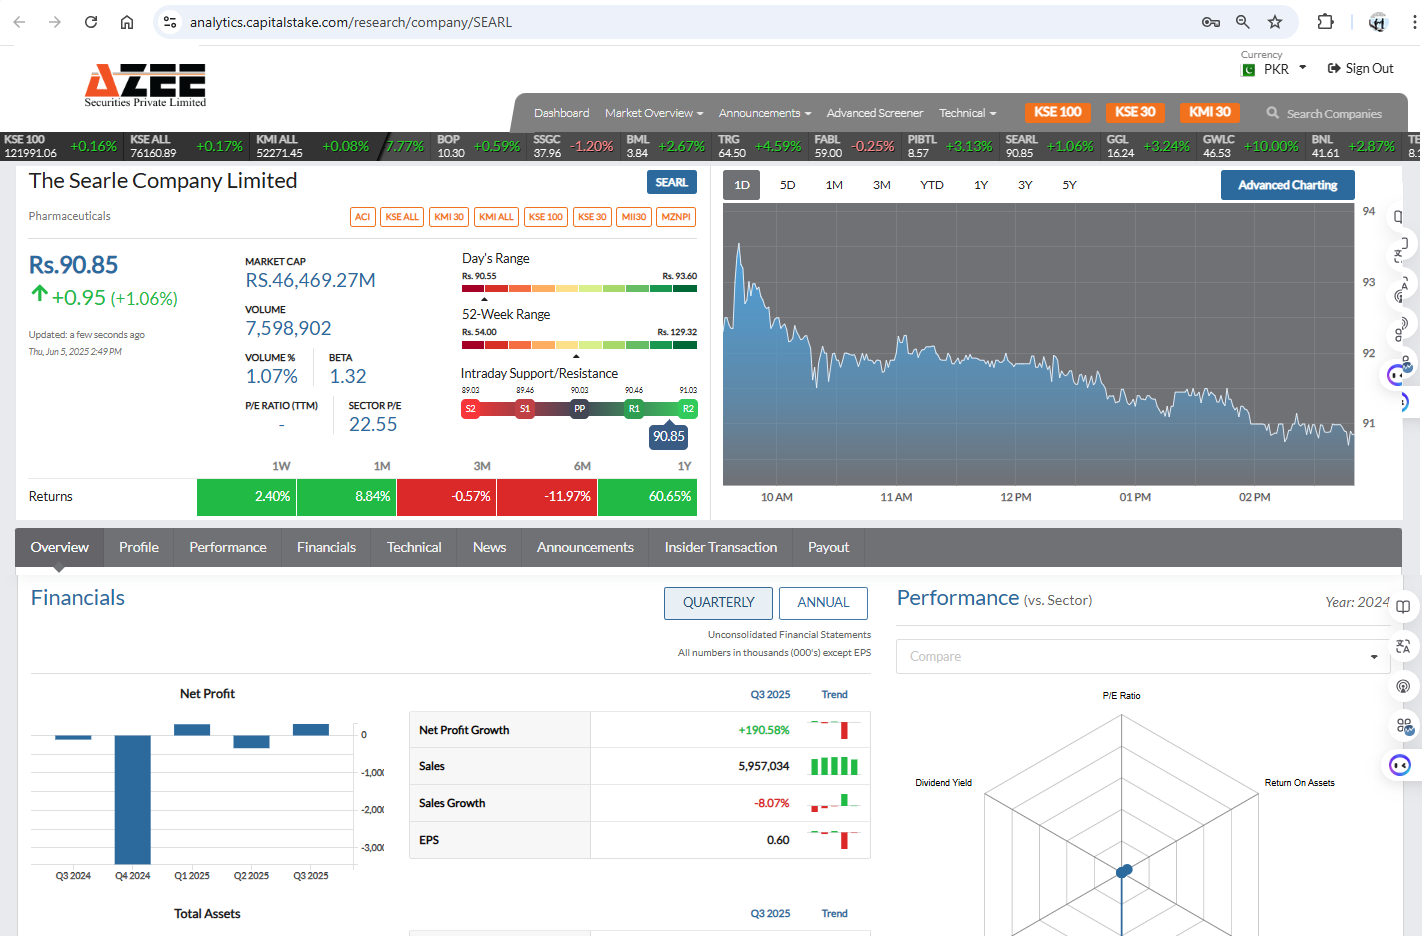Select 3M chart timeframe

(x=882, y=185)
